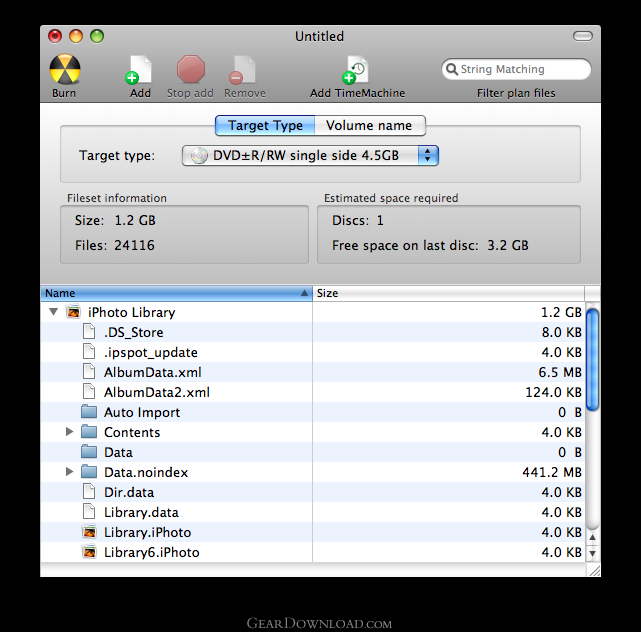Click the green zoom window button

(x=97, y=36)
